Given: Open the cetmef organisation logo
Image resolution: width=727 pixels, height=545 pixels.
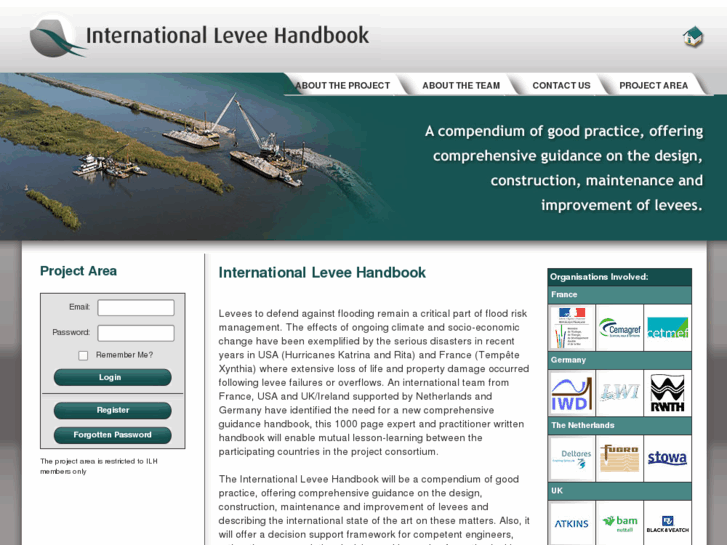Looking at the screenshot, I should tap(667, 328).
